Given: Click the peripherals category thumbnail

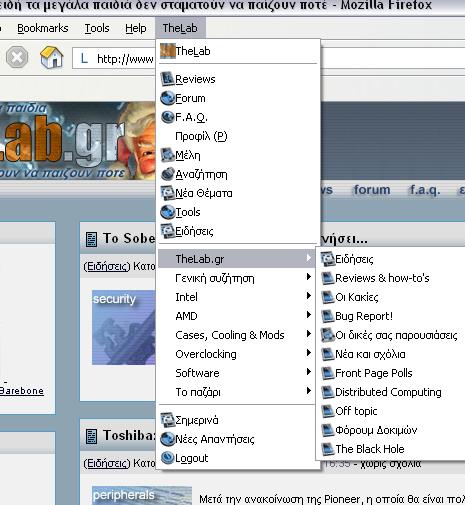Looking at the screenshot, I should click(x=142, y=495).
